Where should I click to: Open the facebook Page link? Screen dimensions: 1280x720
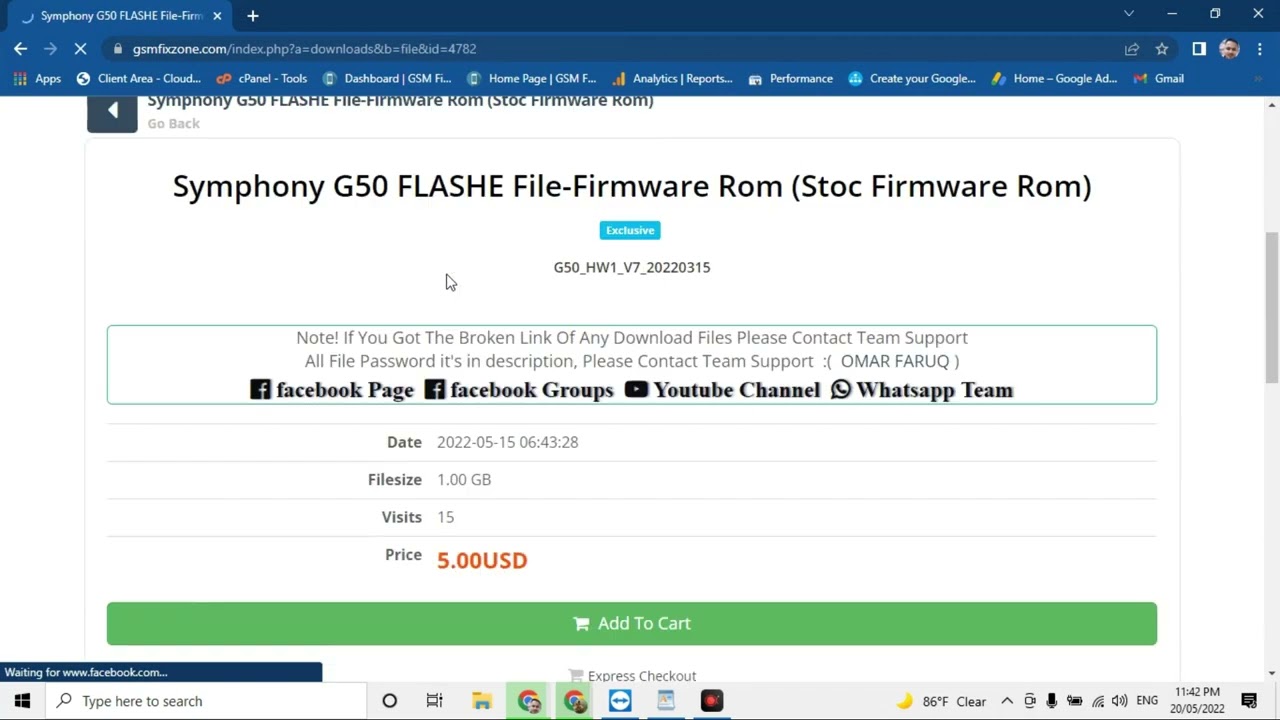(x=332, y=390)
